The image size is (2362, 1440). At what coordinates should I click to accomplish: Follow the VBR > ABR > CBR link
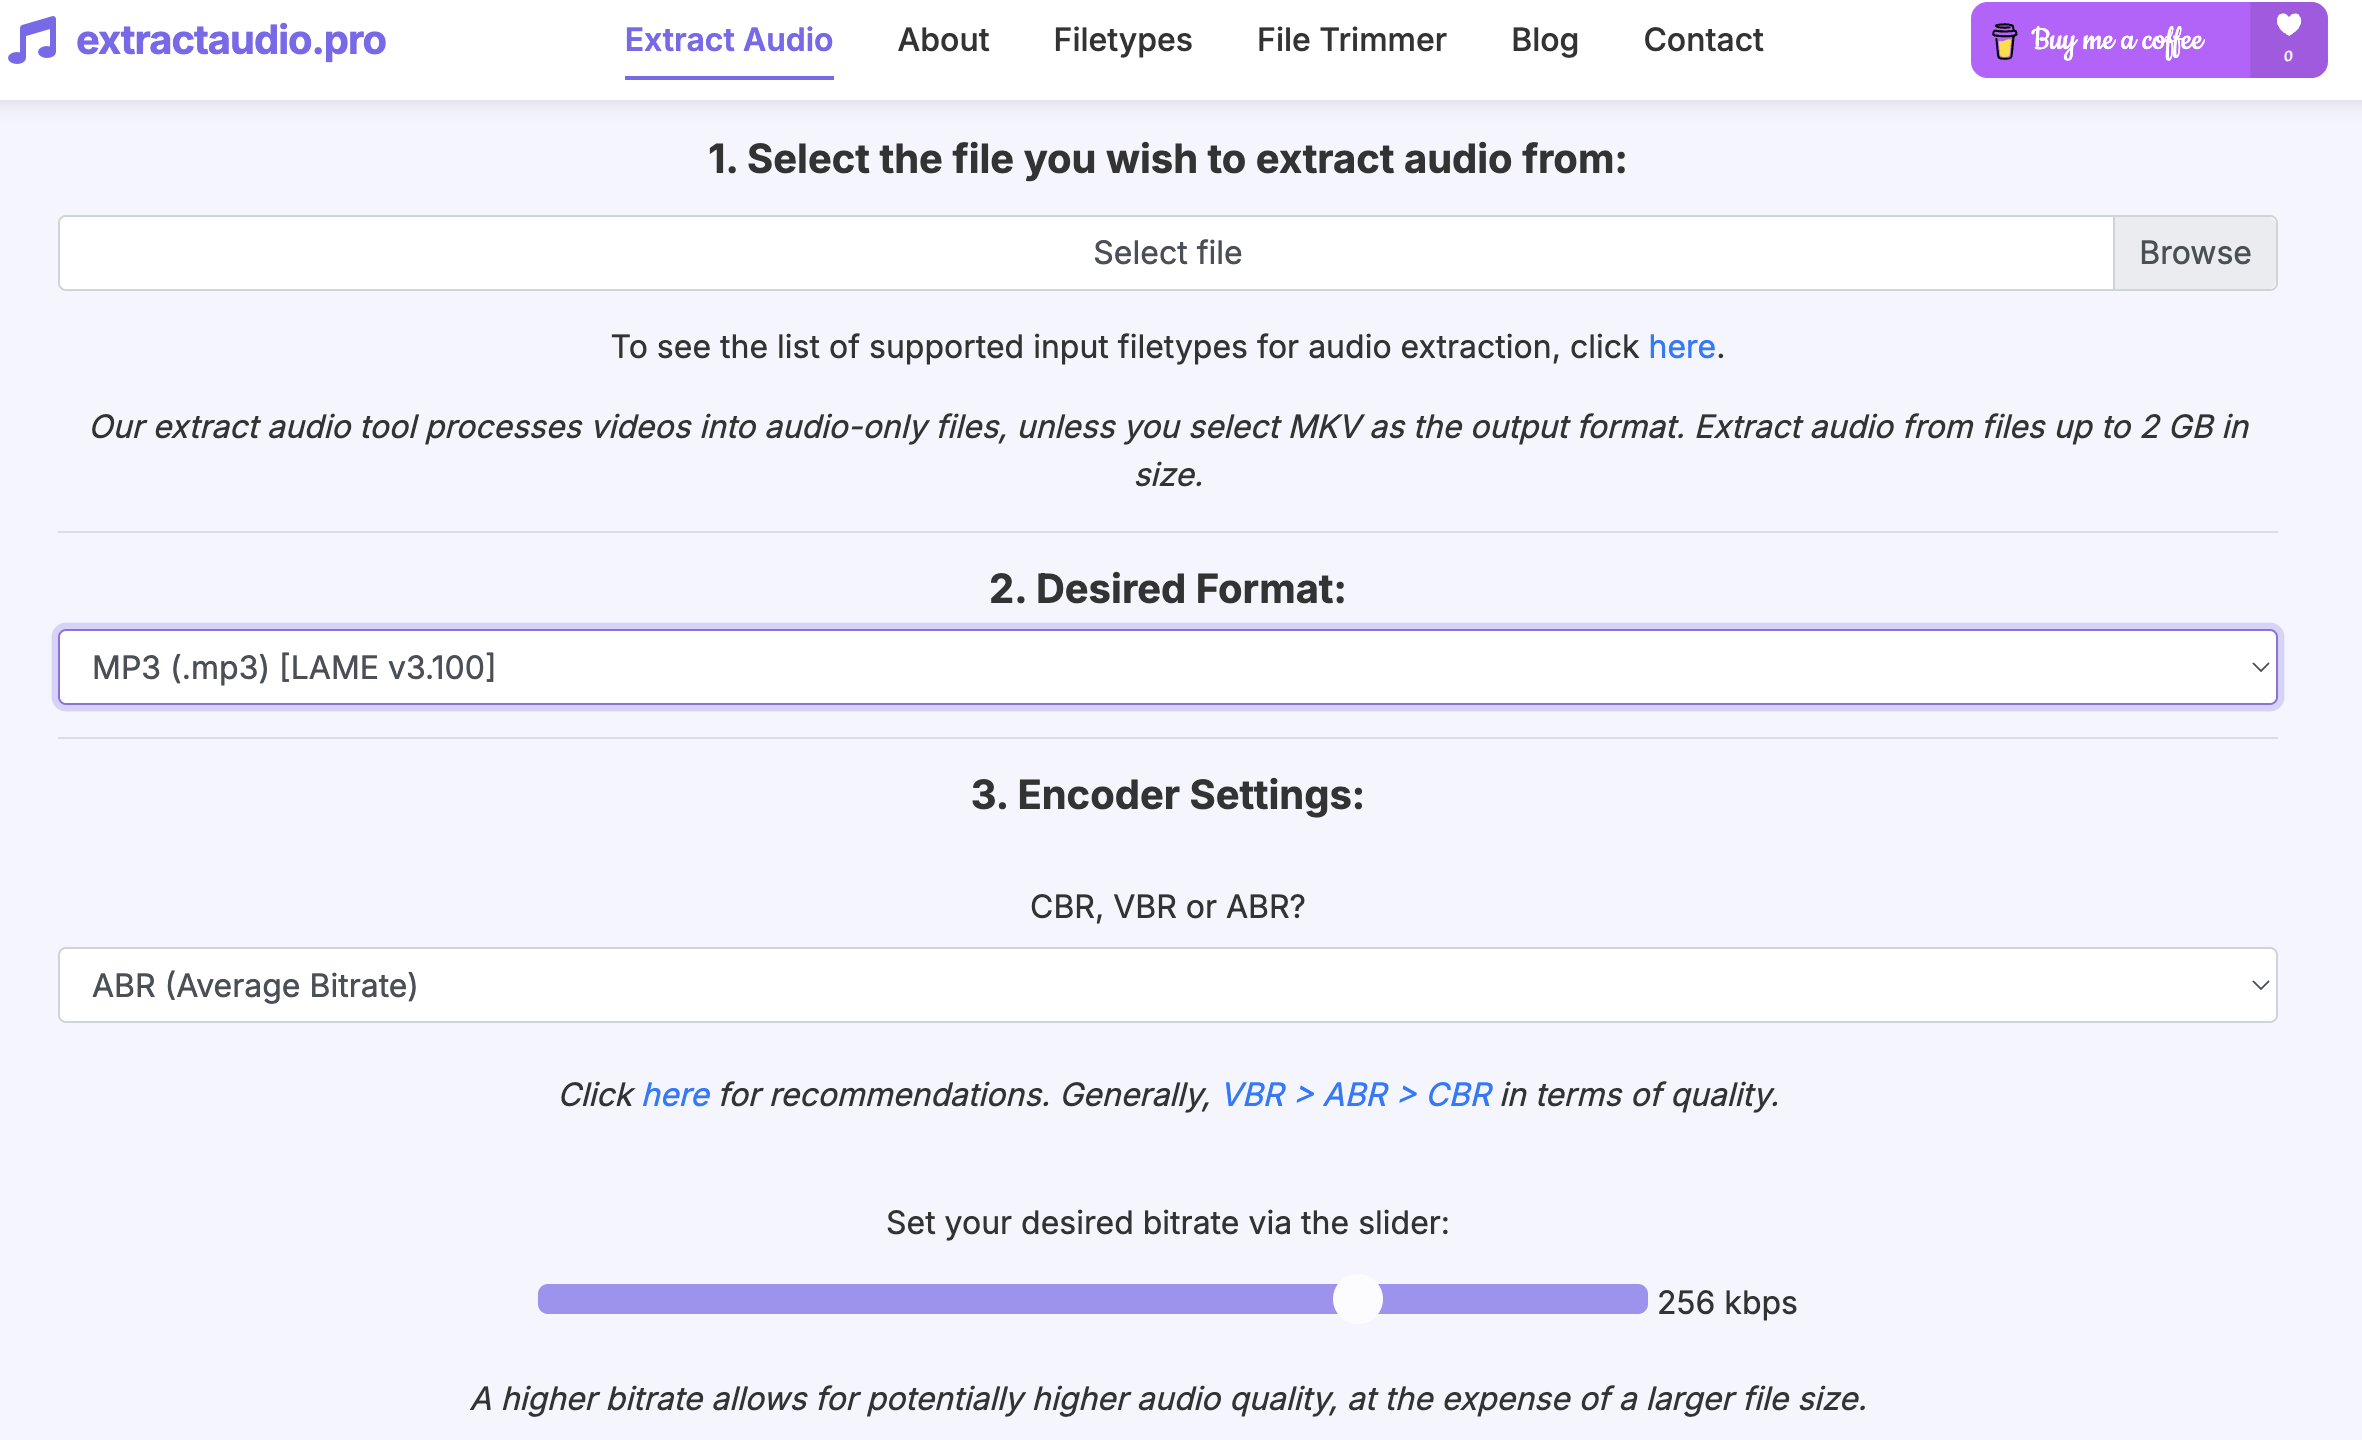click(1357, 1095)
